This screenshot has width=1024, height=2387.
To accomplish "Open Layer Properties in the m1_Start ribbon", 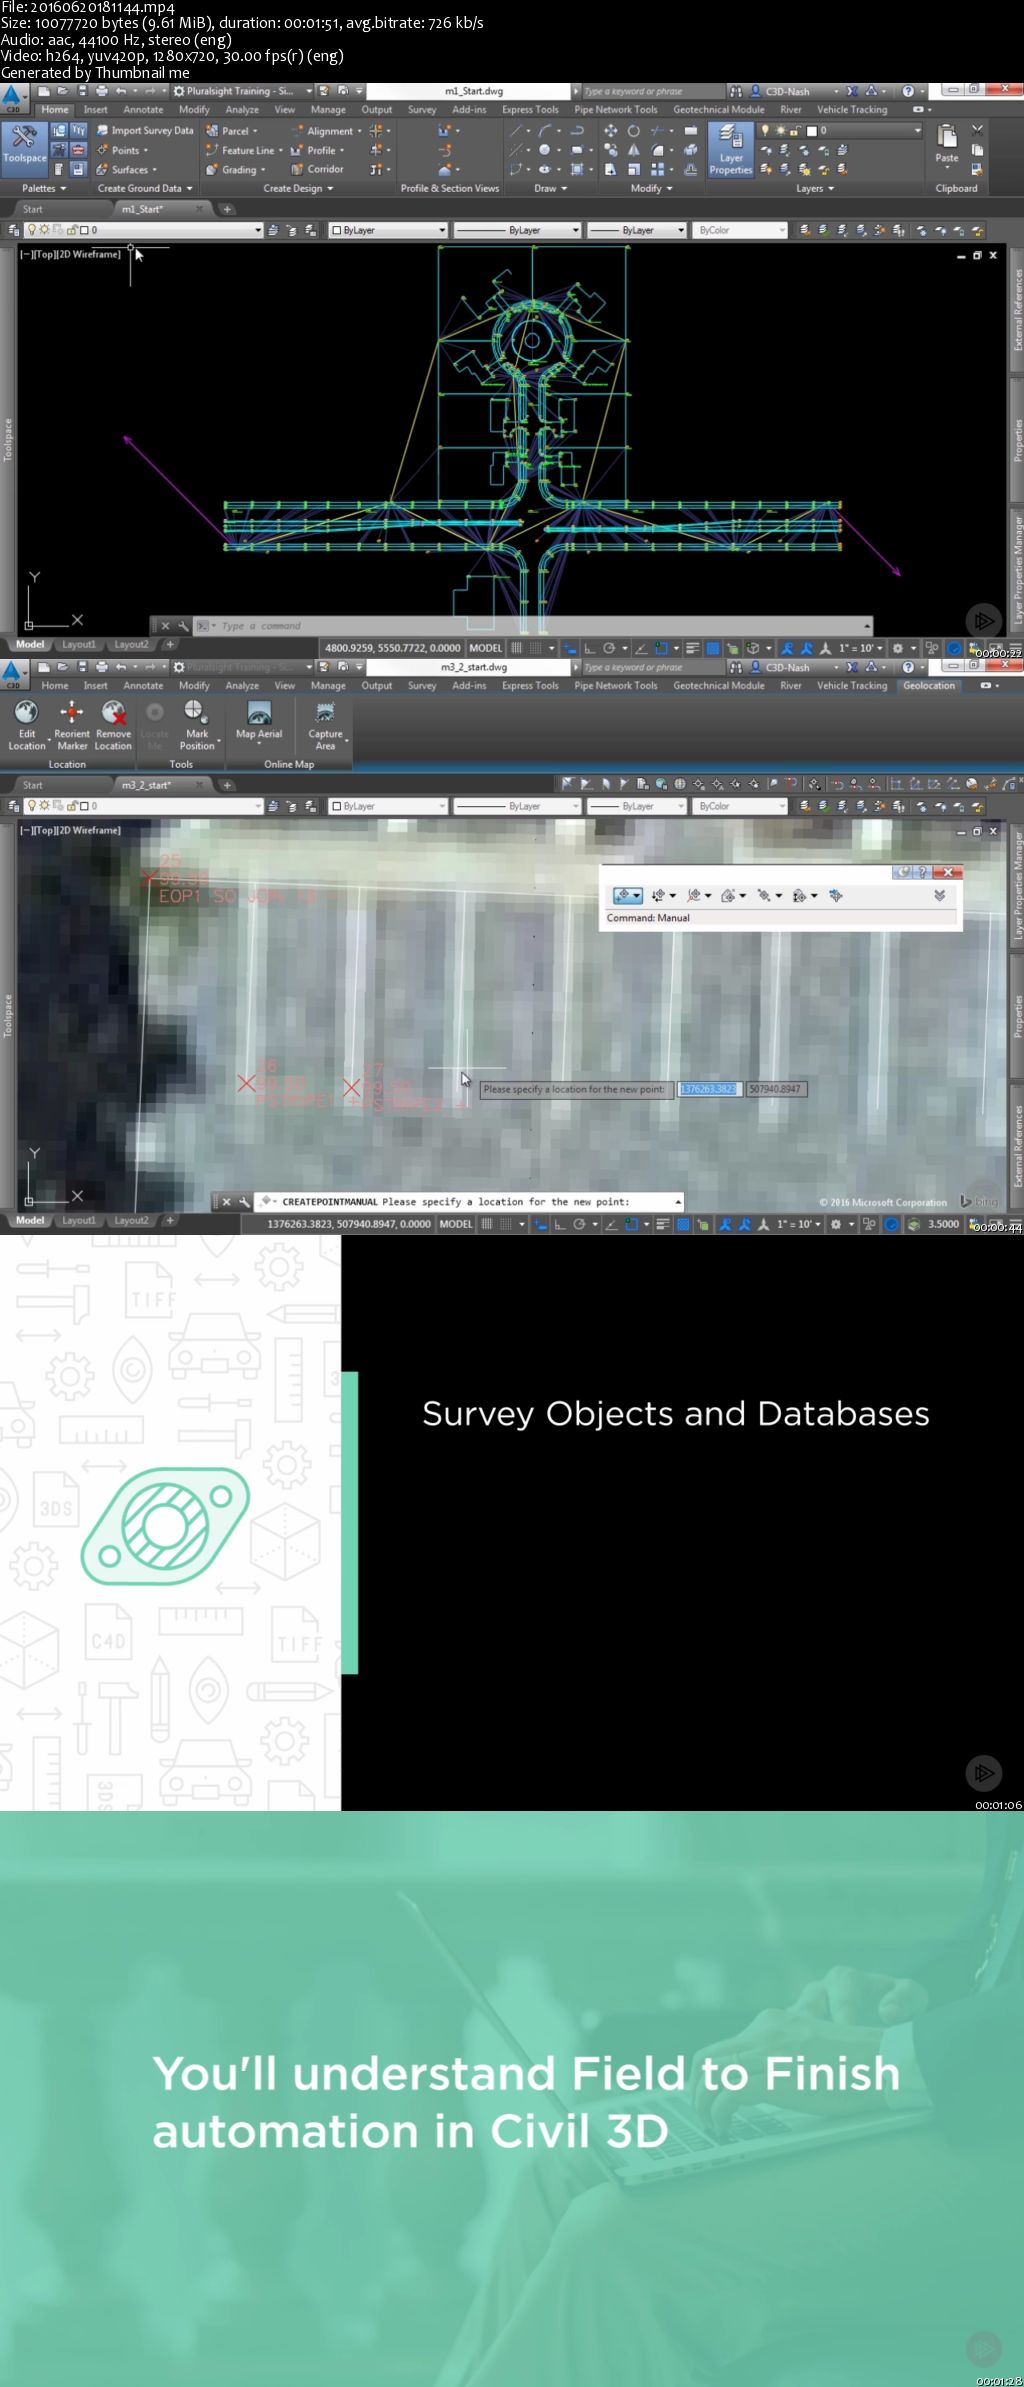I will pyautogui.click(x=730, y=150).
